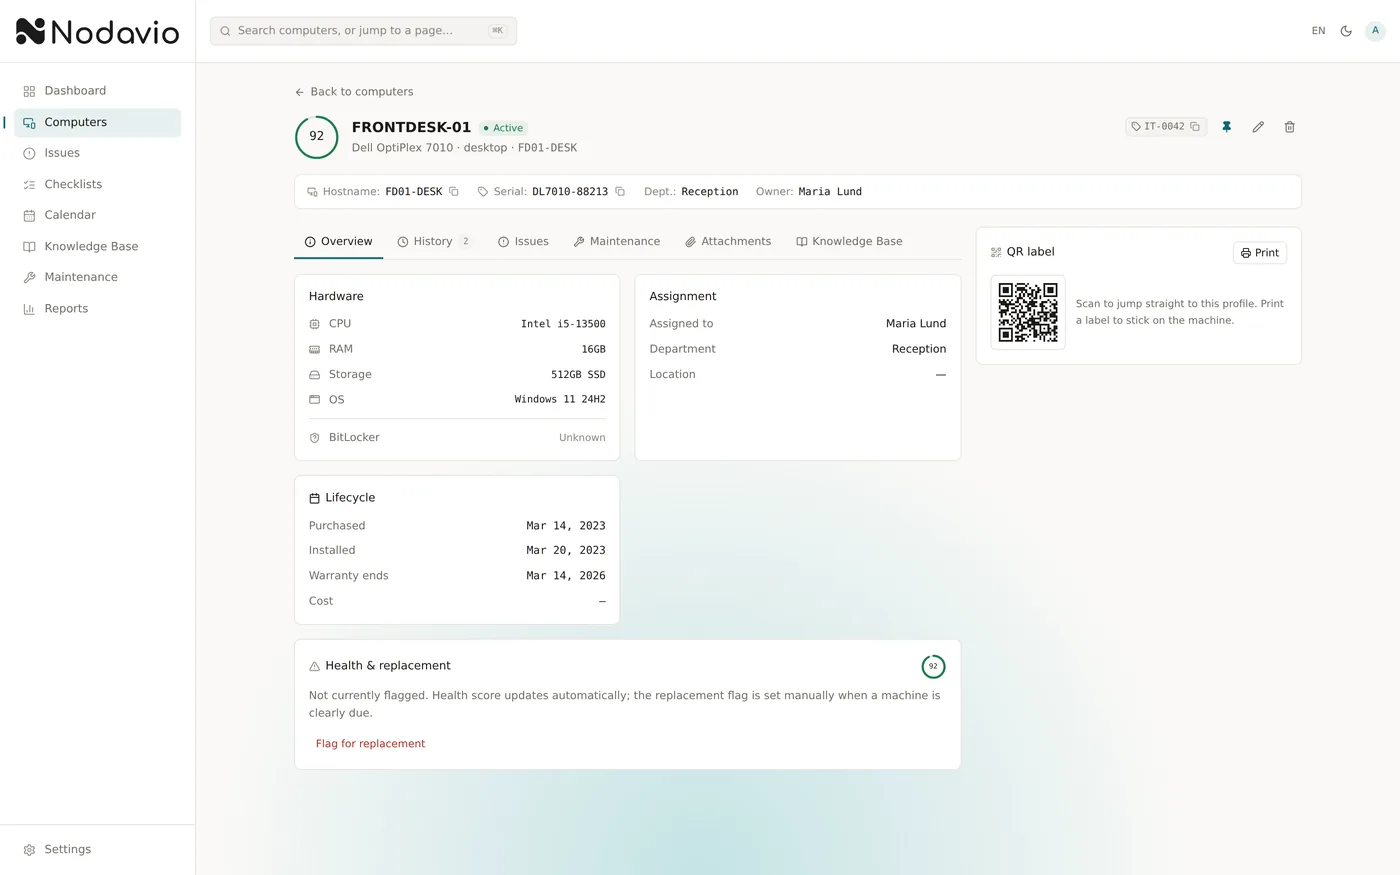1400x875 pixels.
Task: Click BitLocker status Unknown
Action: pos(582,438)
